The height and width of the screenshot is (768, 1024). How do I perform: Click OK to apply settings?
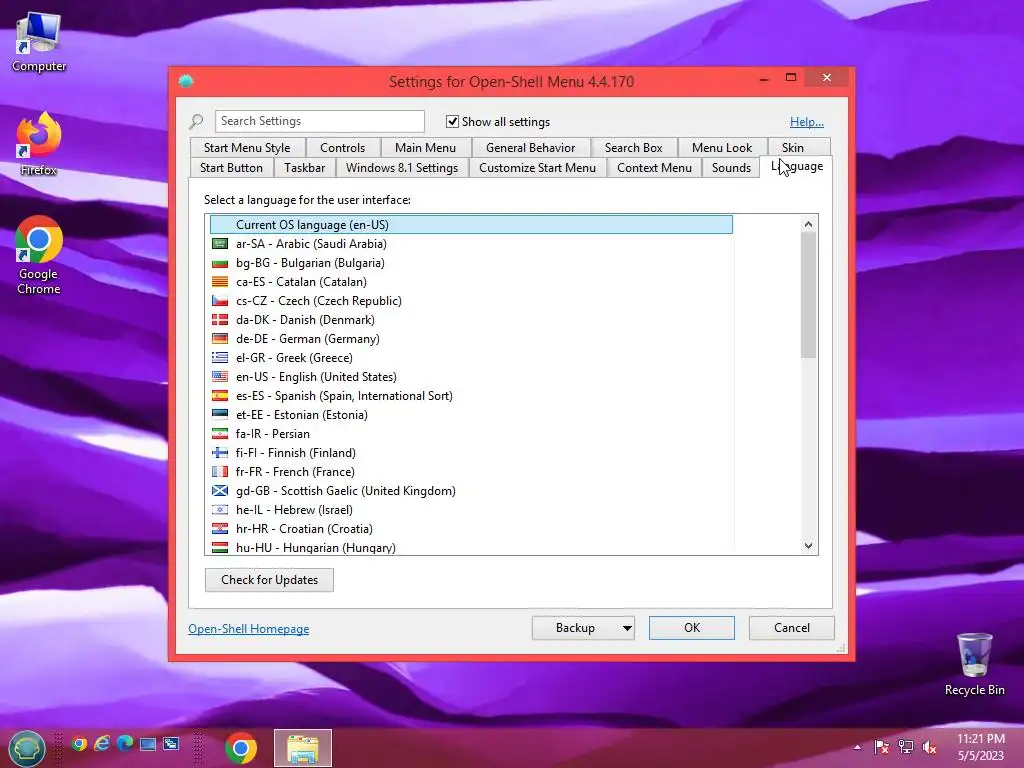click(692, 628)
